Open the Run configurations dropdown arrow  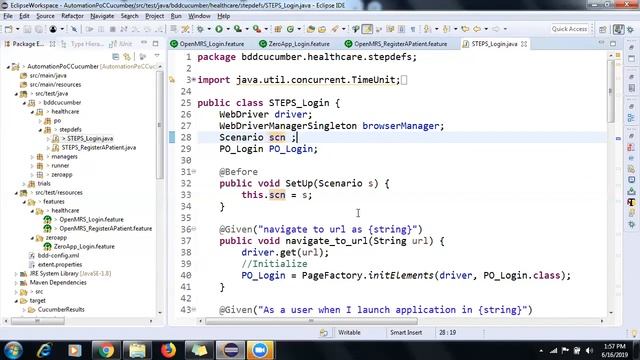coord(228,29)
